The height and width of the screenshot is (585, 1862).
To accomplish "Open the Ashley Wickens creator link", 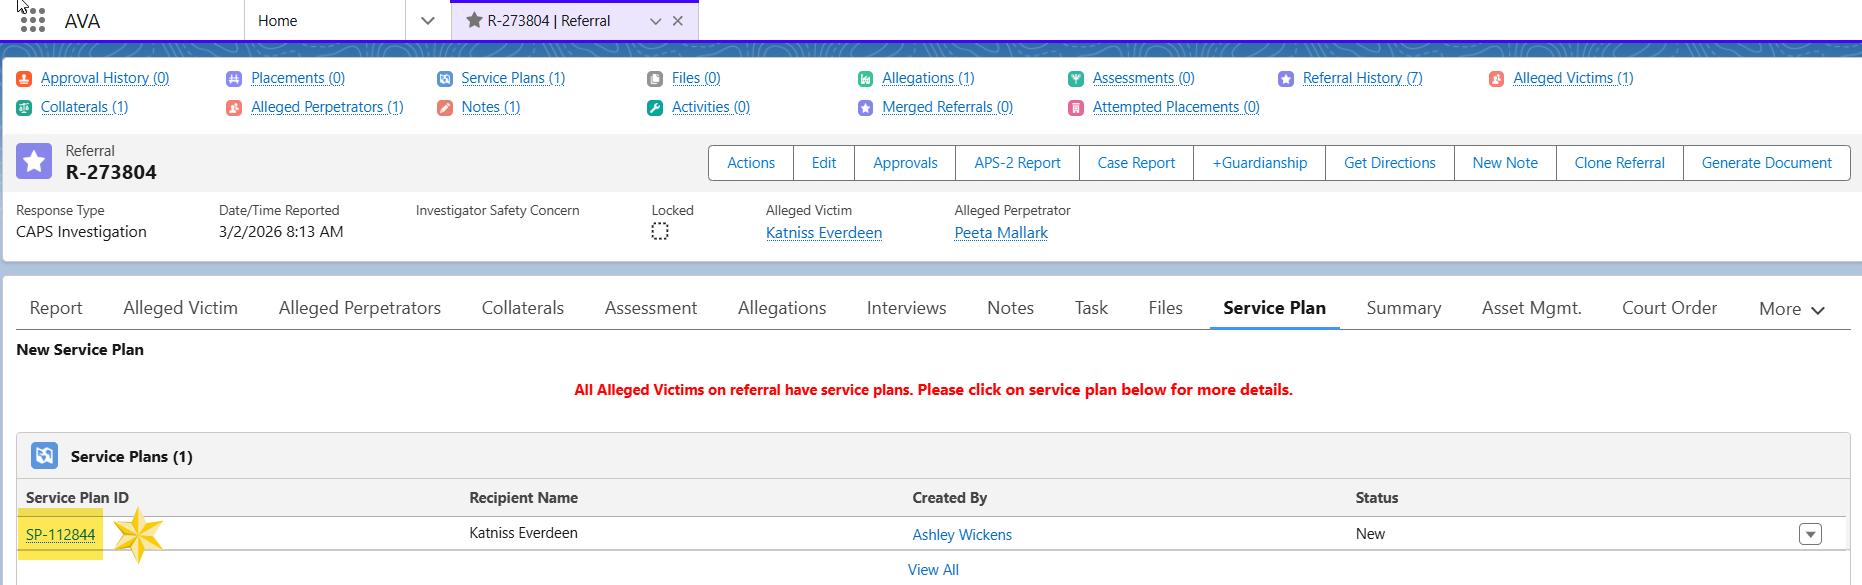I will tap(962, 535).
